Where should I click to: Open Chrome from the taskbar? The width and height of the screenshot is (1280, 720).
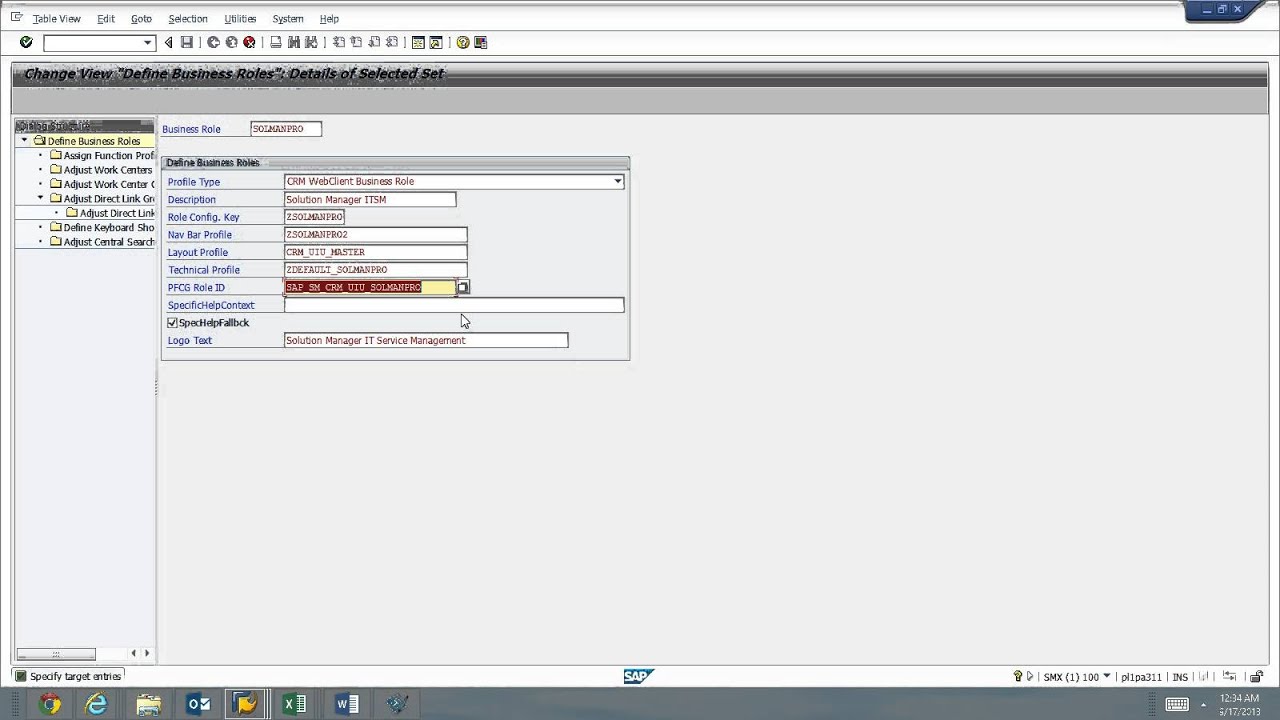click(49, 704)
